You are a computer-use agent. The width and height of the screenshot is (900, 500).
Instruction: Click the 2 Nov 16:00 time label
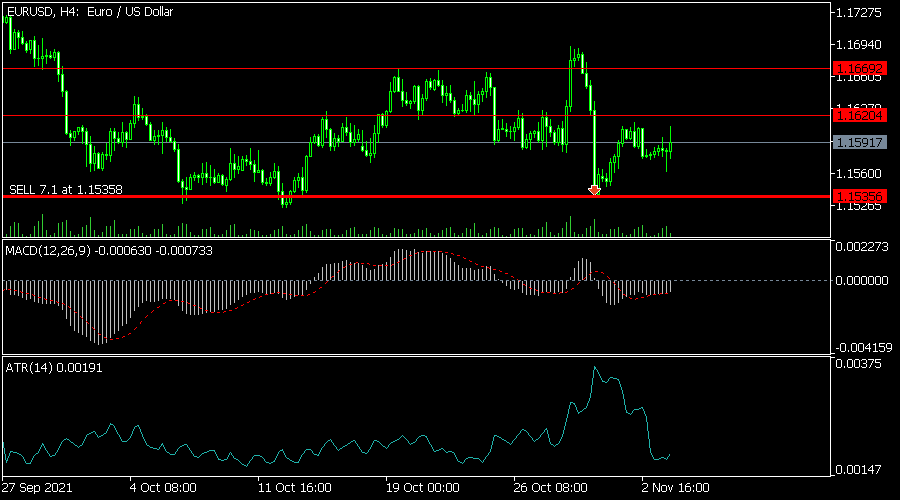(x=676, y=488)
